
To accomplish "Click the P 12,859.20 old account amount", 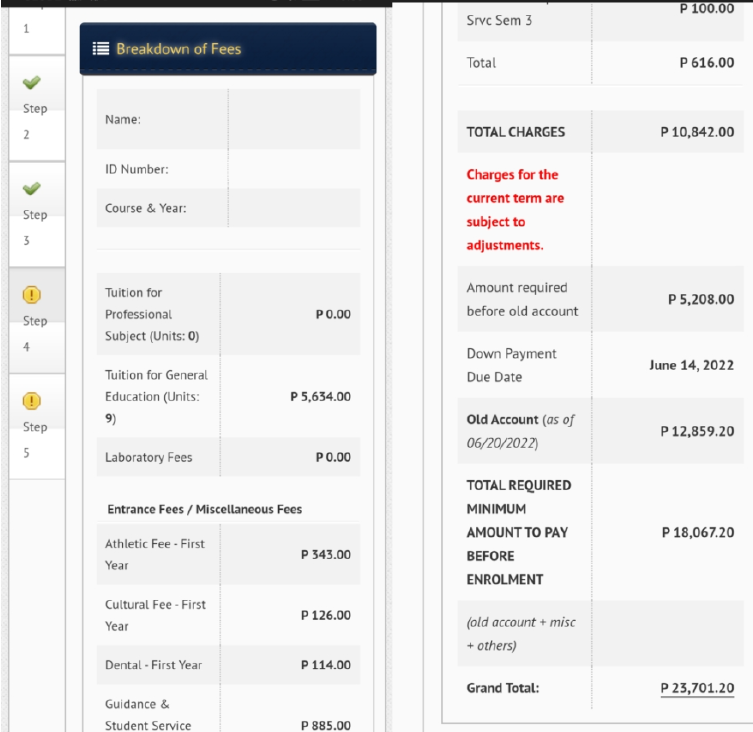I will tap(697, 431).
